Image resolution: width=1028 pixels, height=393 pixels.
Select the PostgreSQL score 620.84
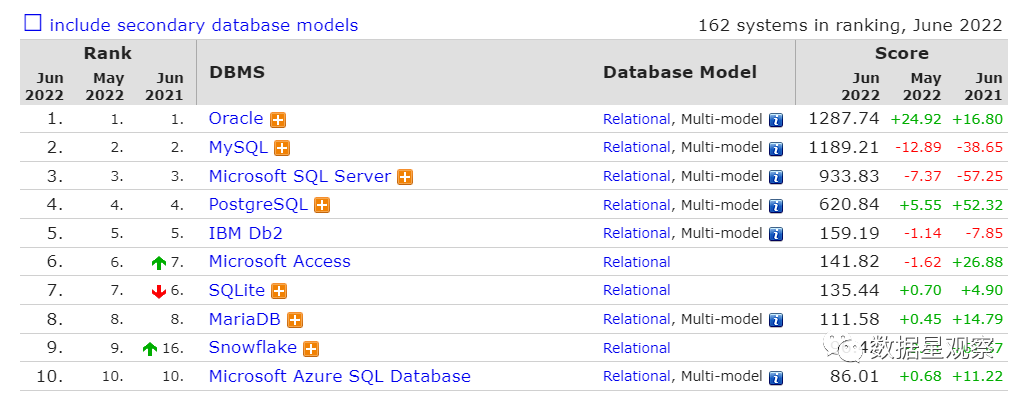849,205
